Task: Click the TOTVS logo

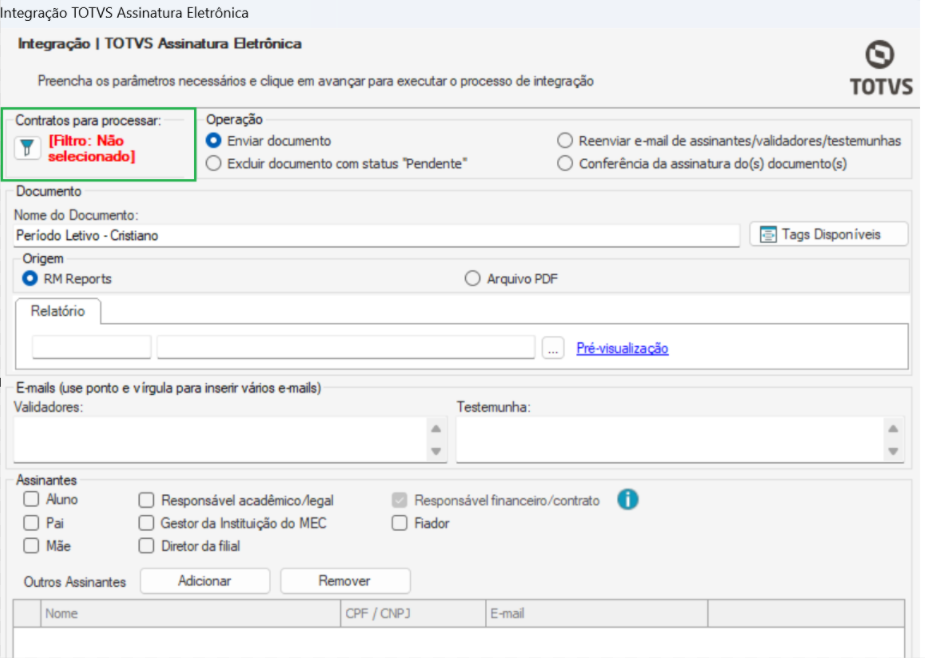Action: (x=881, y=68)
